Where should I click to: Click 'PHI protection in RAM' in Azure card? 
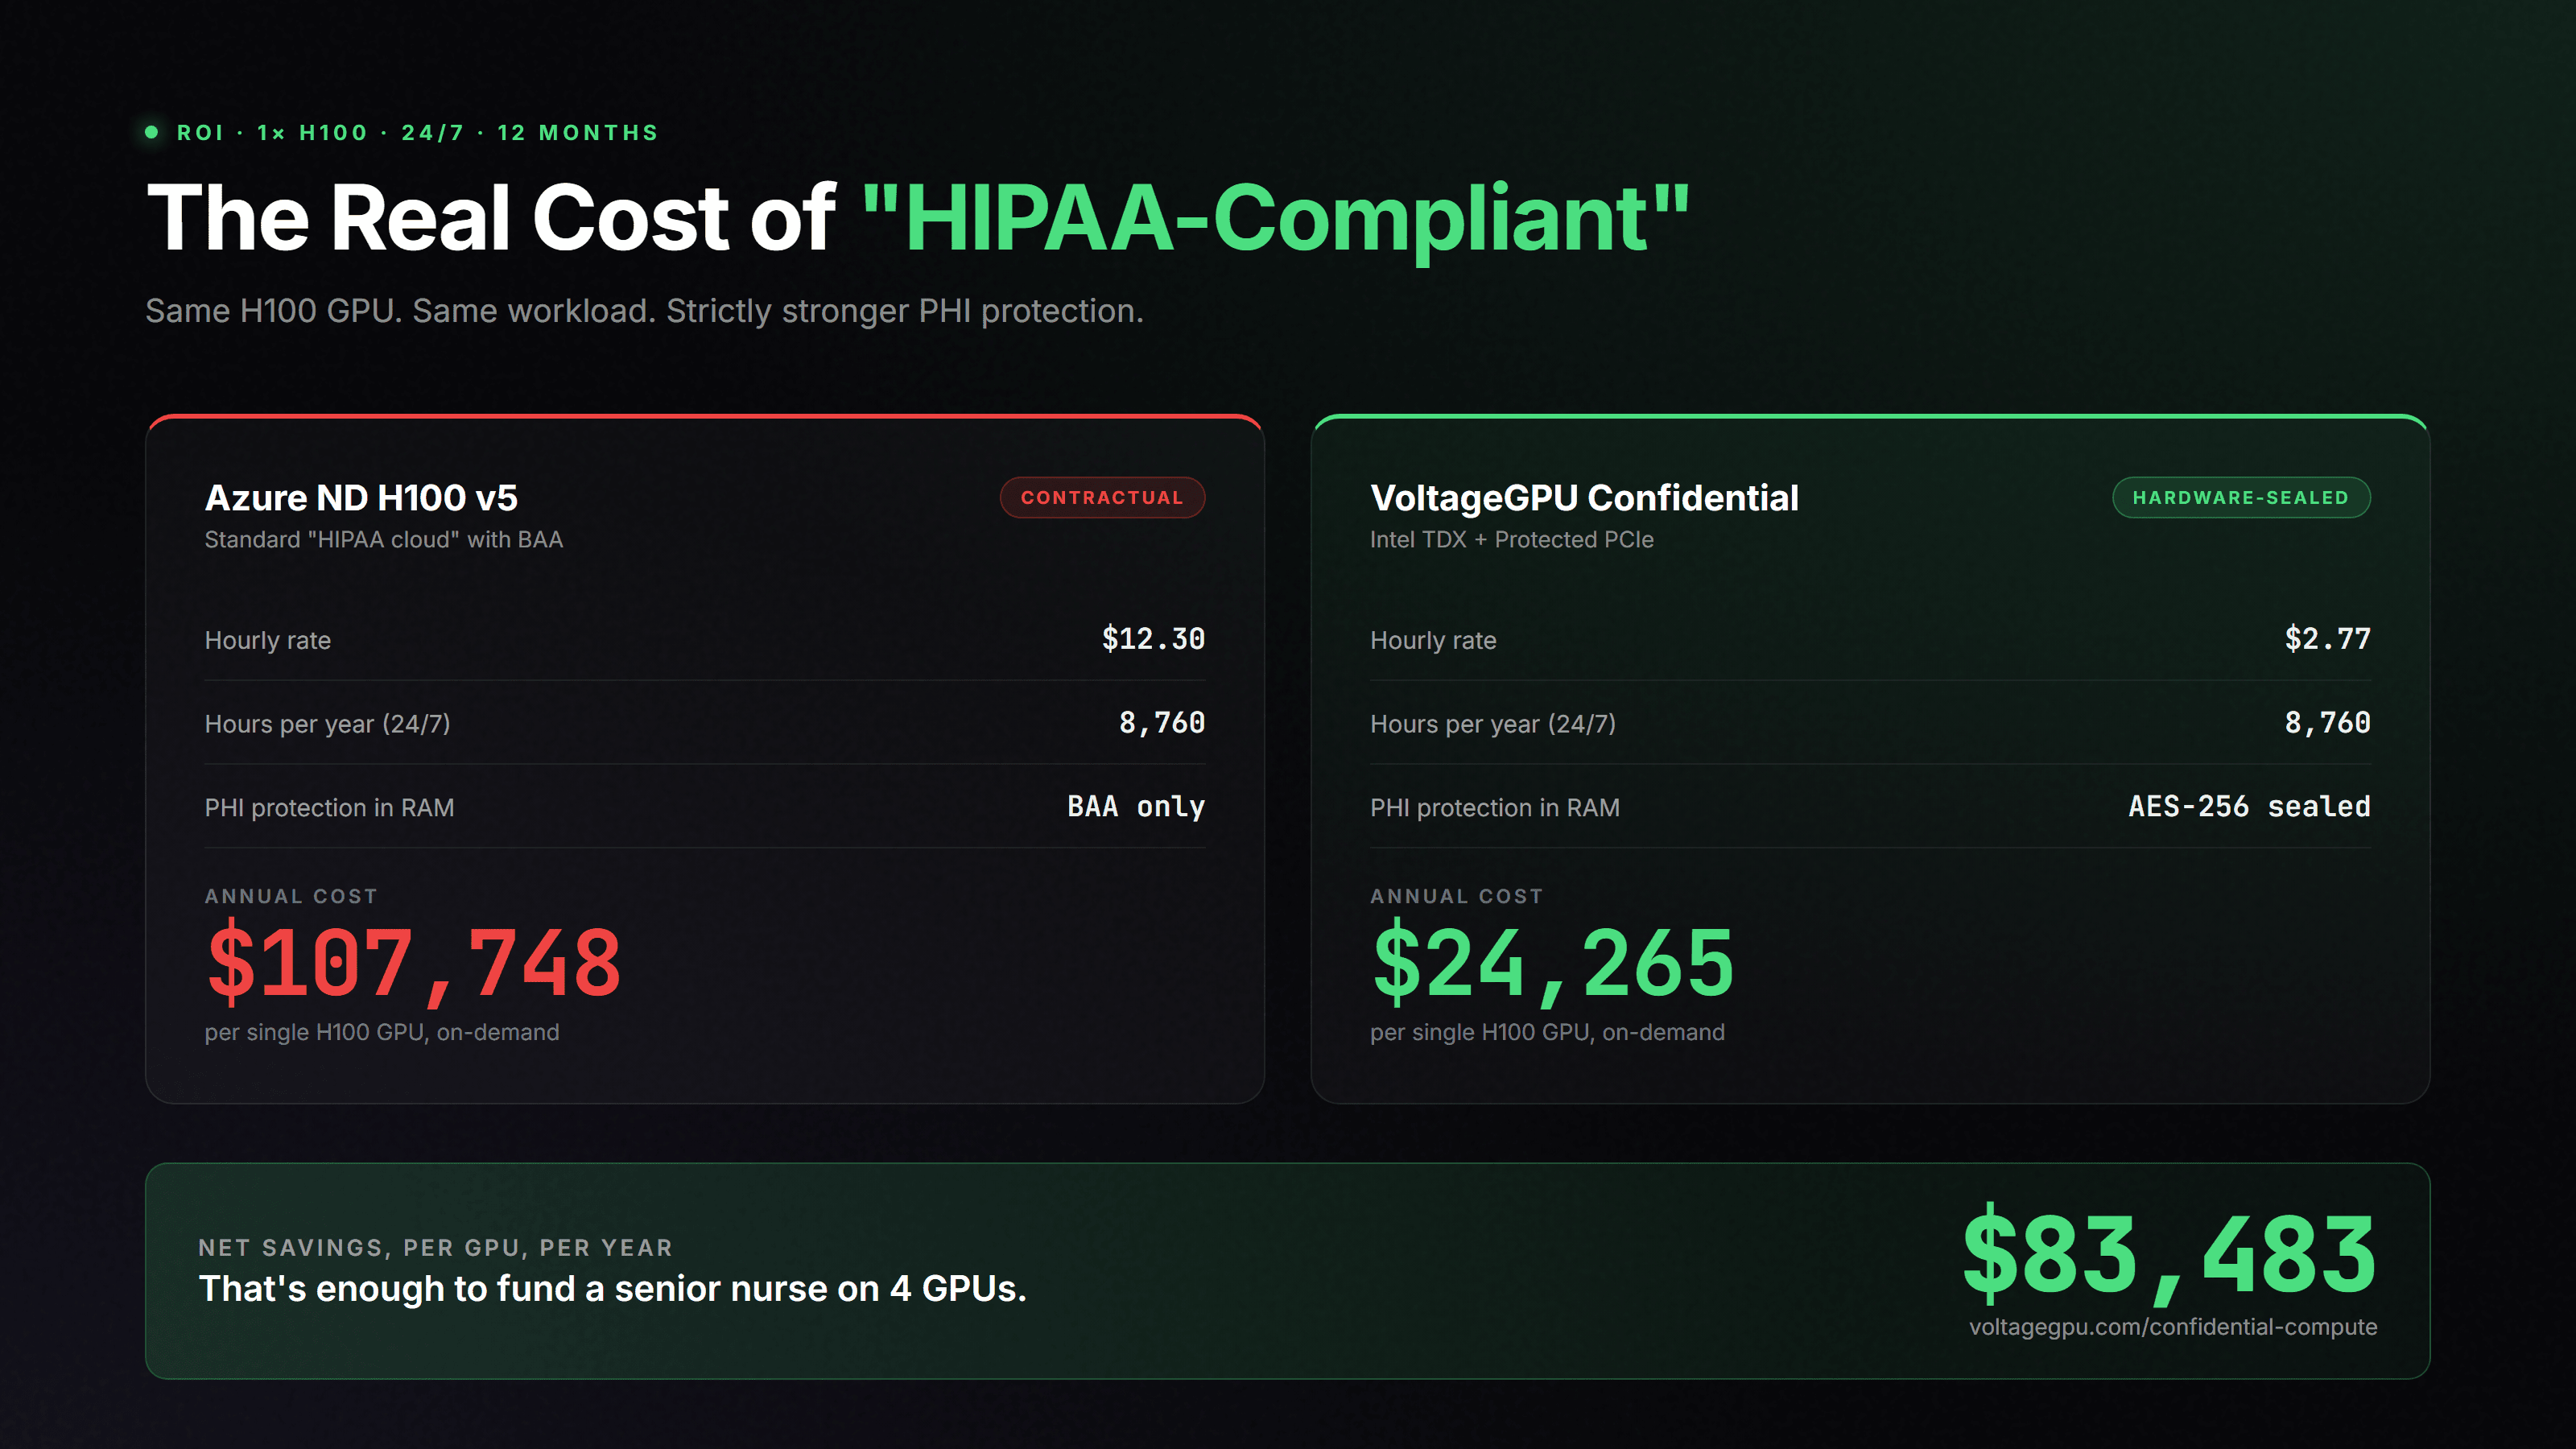pyautogui.click(x=329, y=808)
